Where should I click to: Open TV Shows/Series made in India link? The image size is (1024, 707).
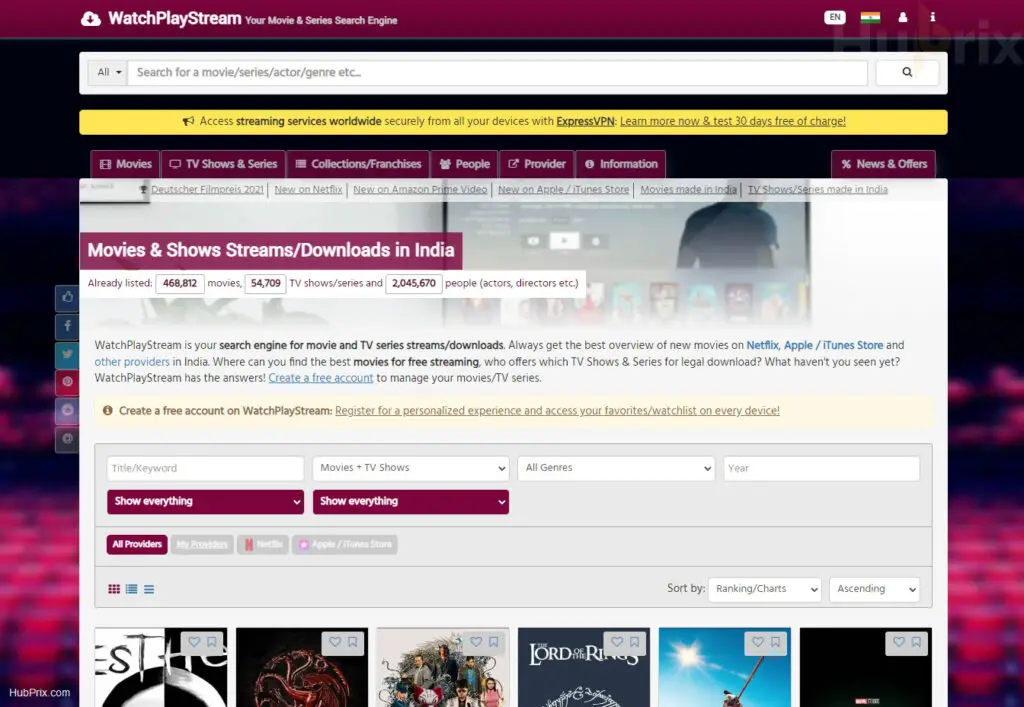(818, 189)
